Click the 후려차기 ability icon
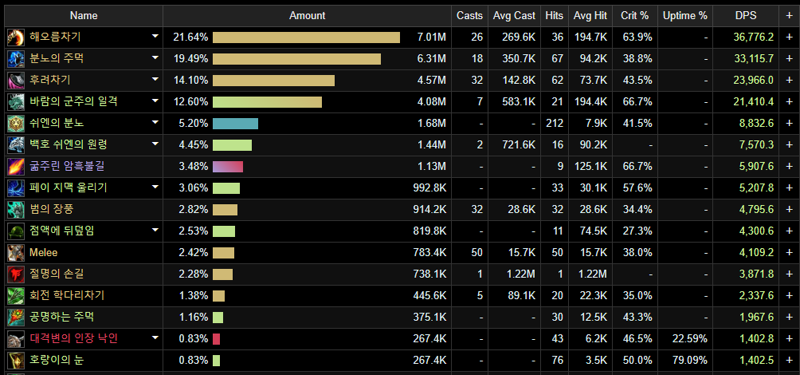 pos(16,80)
